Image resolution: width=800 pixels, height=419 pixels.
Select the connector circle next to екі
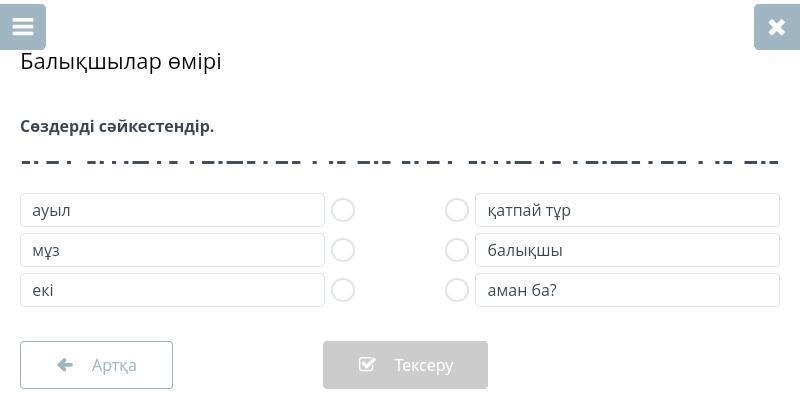pyautogui.click(x=343, y=290)
